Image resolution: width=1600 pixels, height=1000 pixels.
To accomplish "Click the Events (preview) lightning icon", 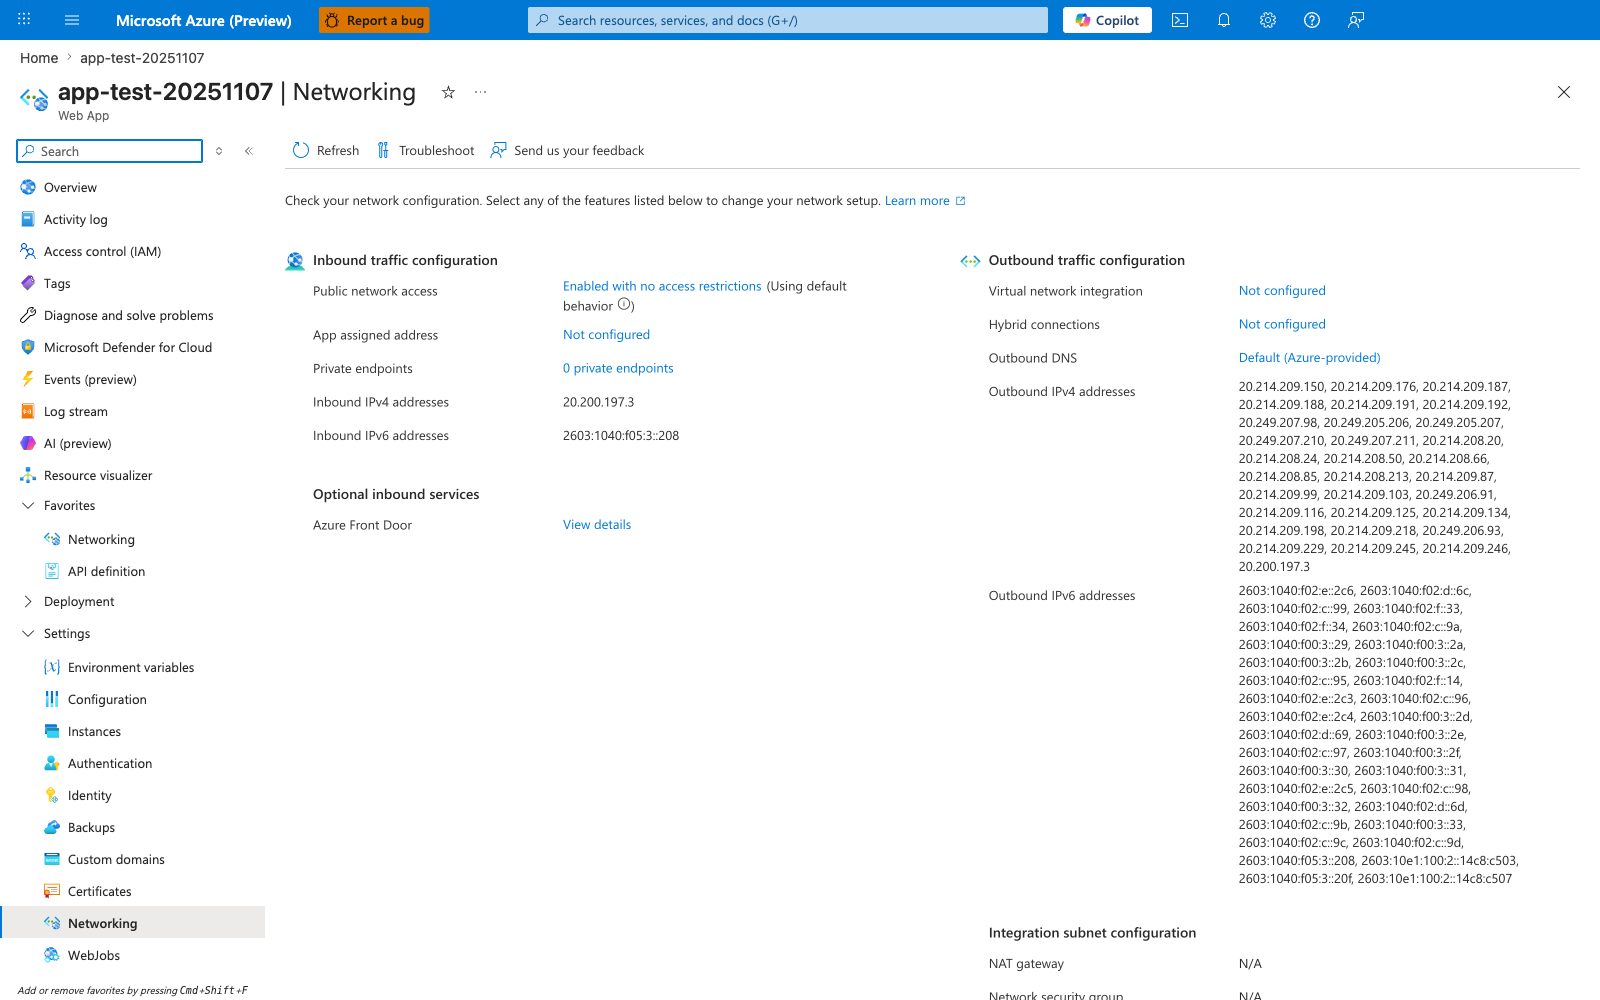I will [x=28, y=379].
